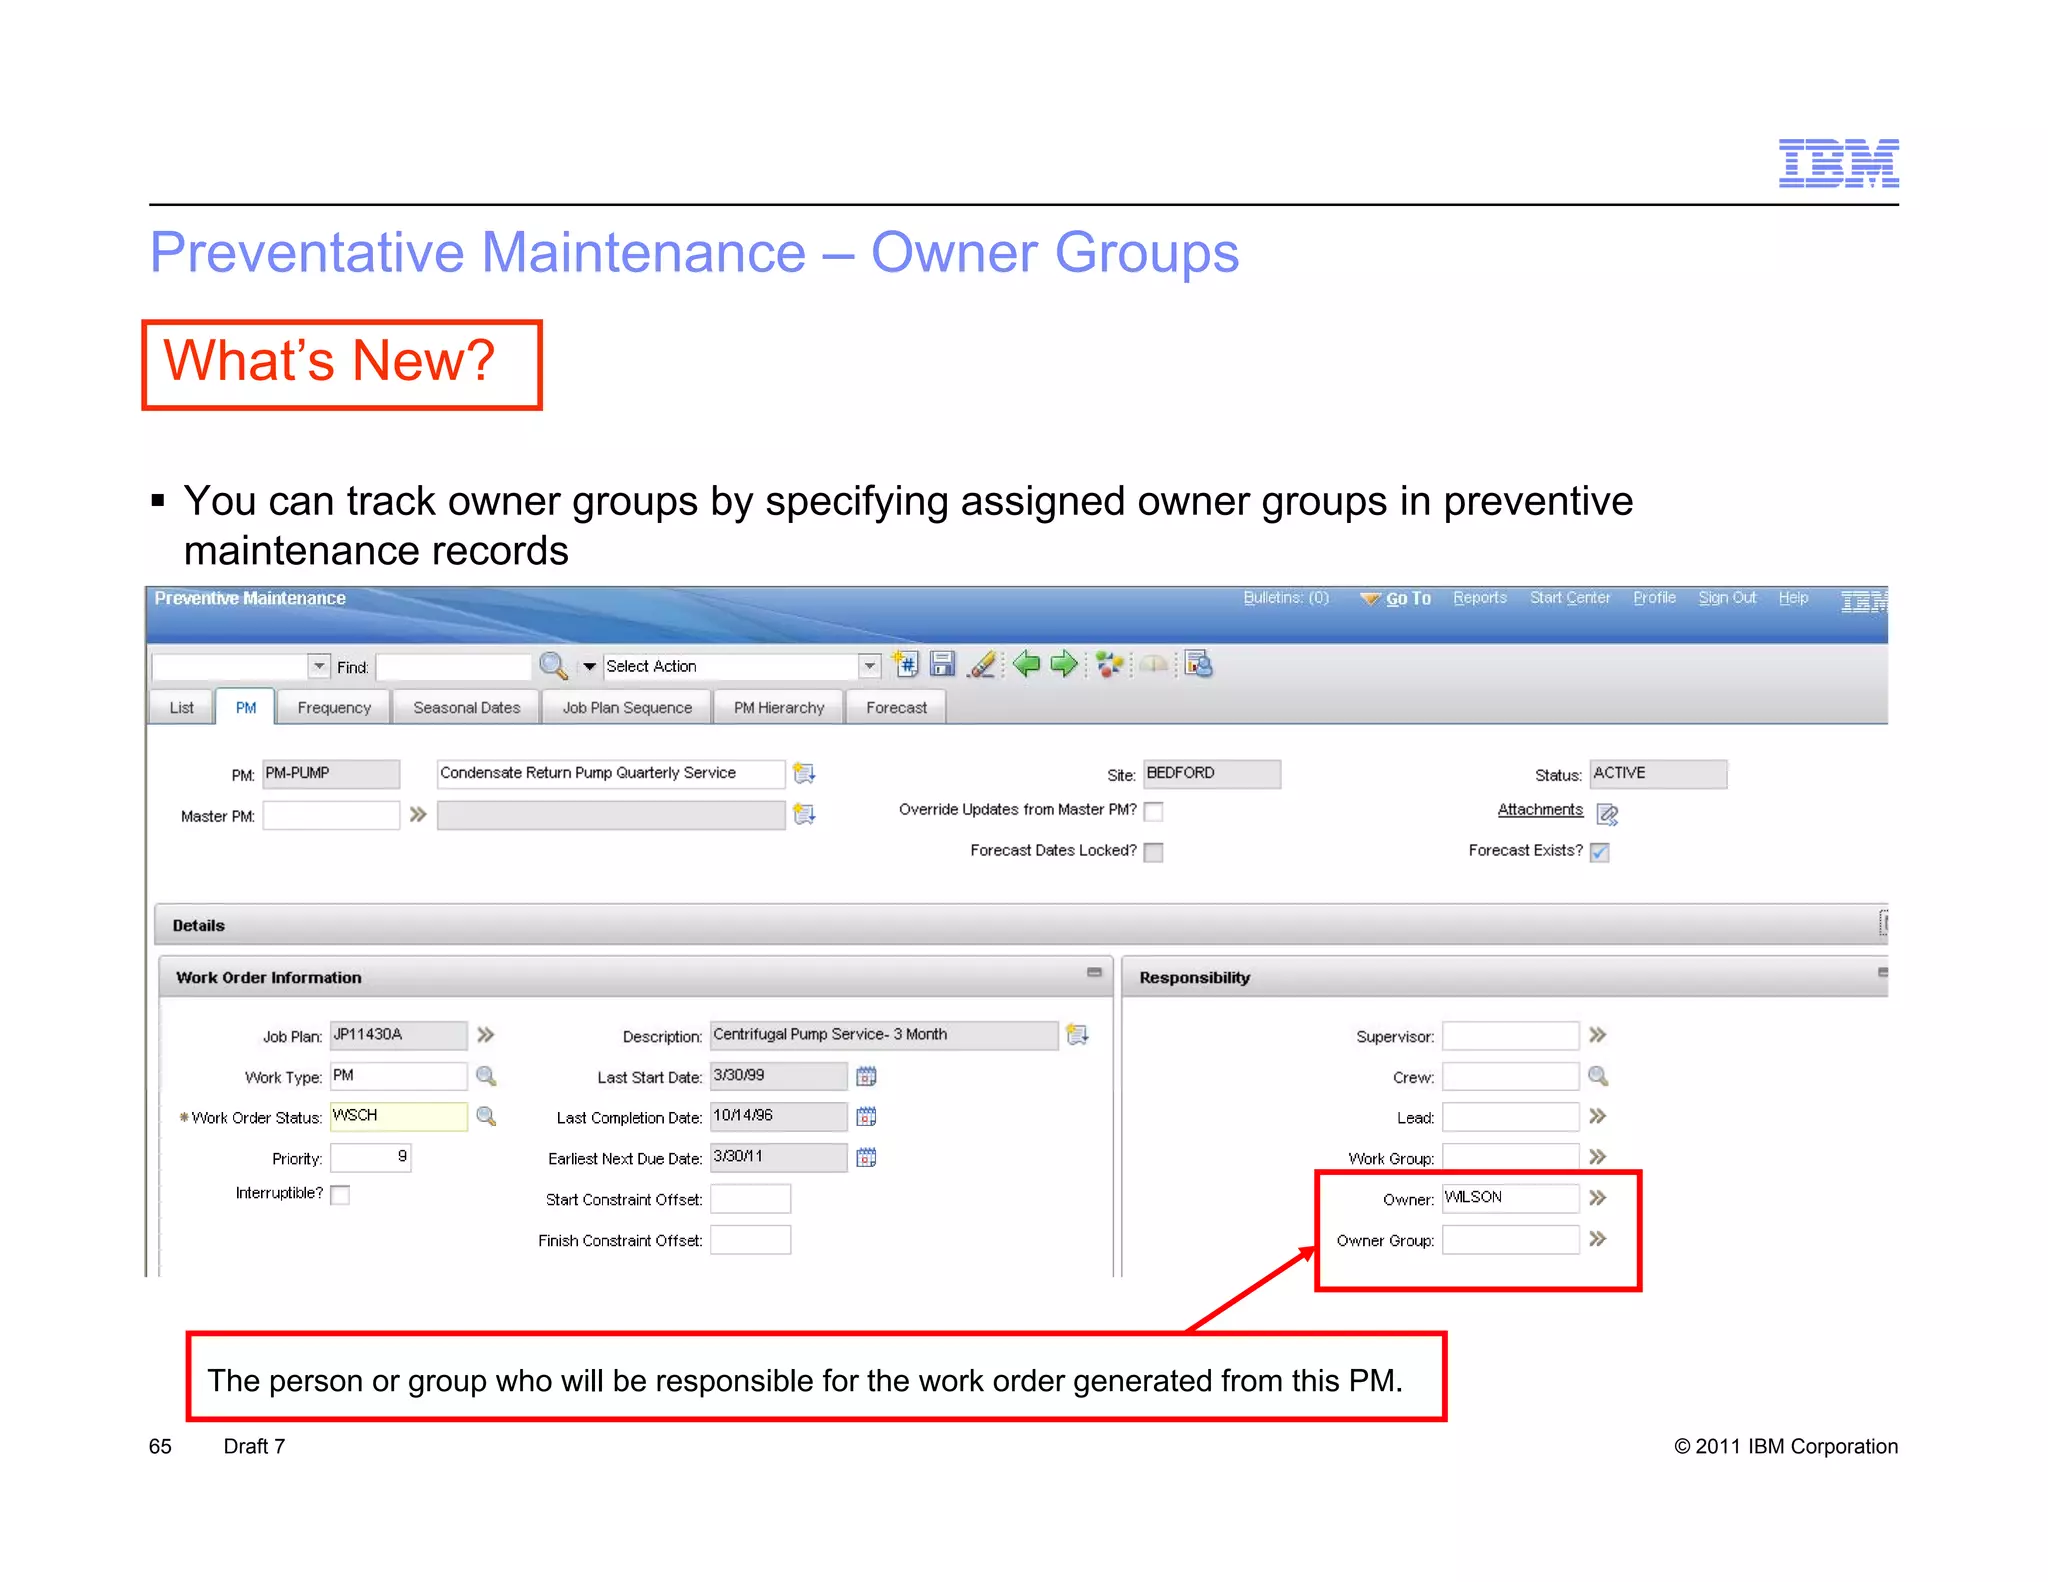
Task: Click the Help link
Action: (x=1793, y=598)
